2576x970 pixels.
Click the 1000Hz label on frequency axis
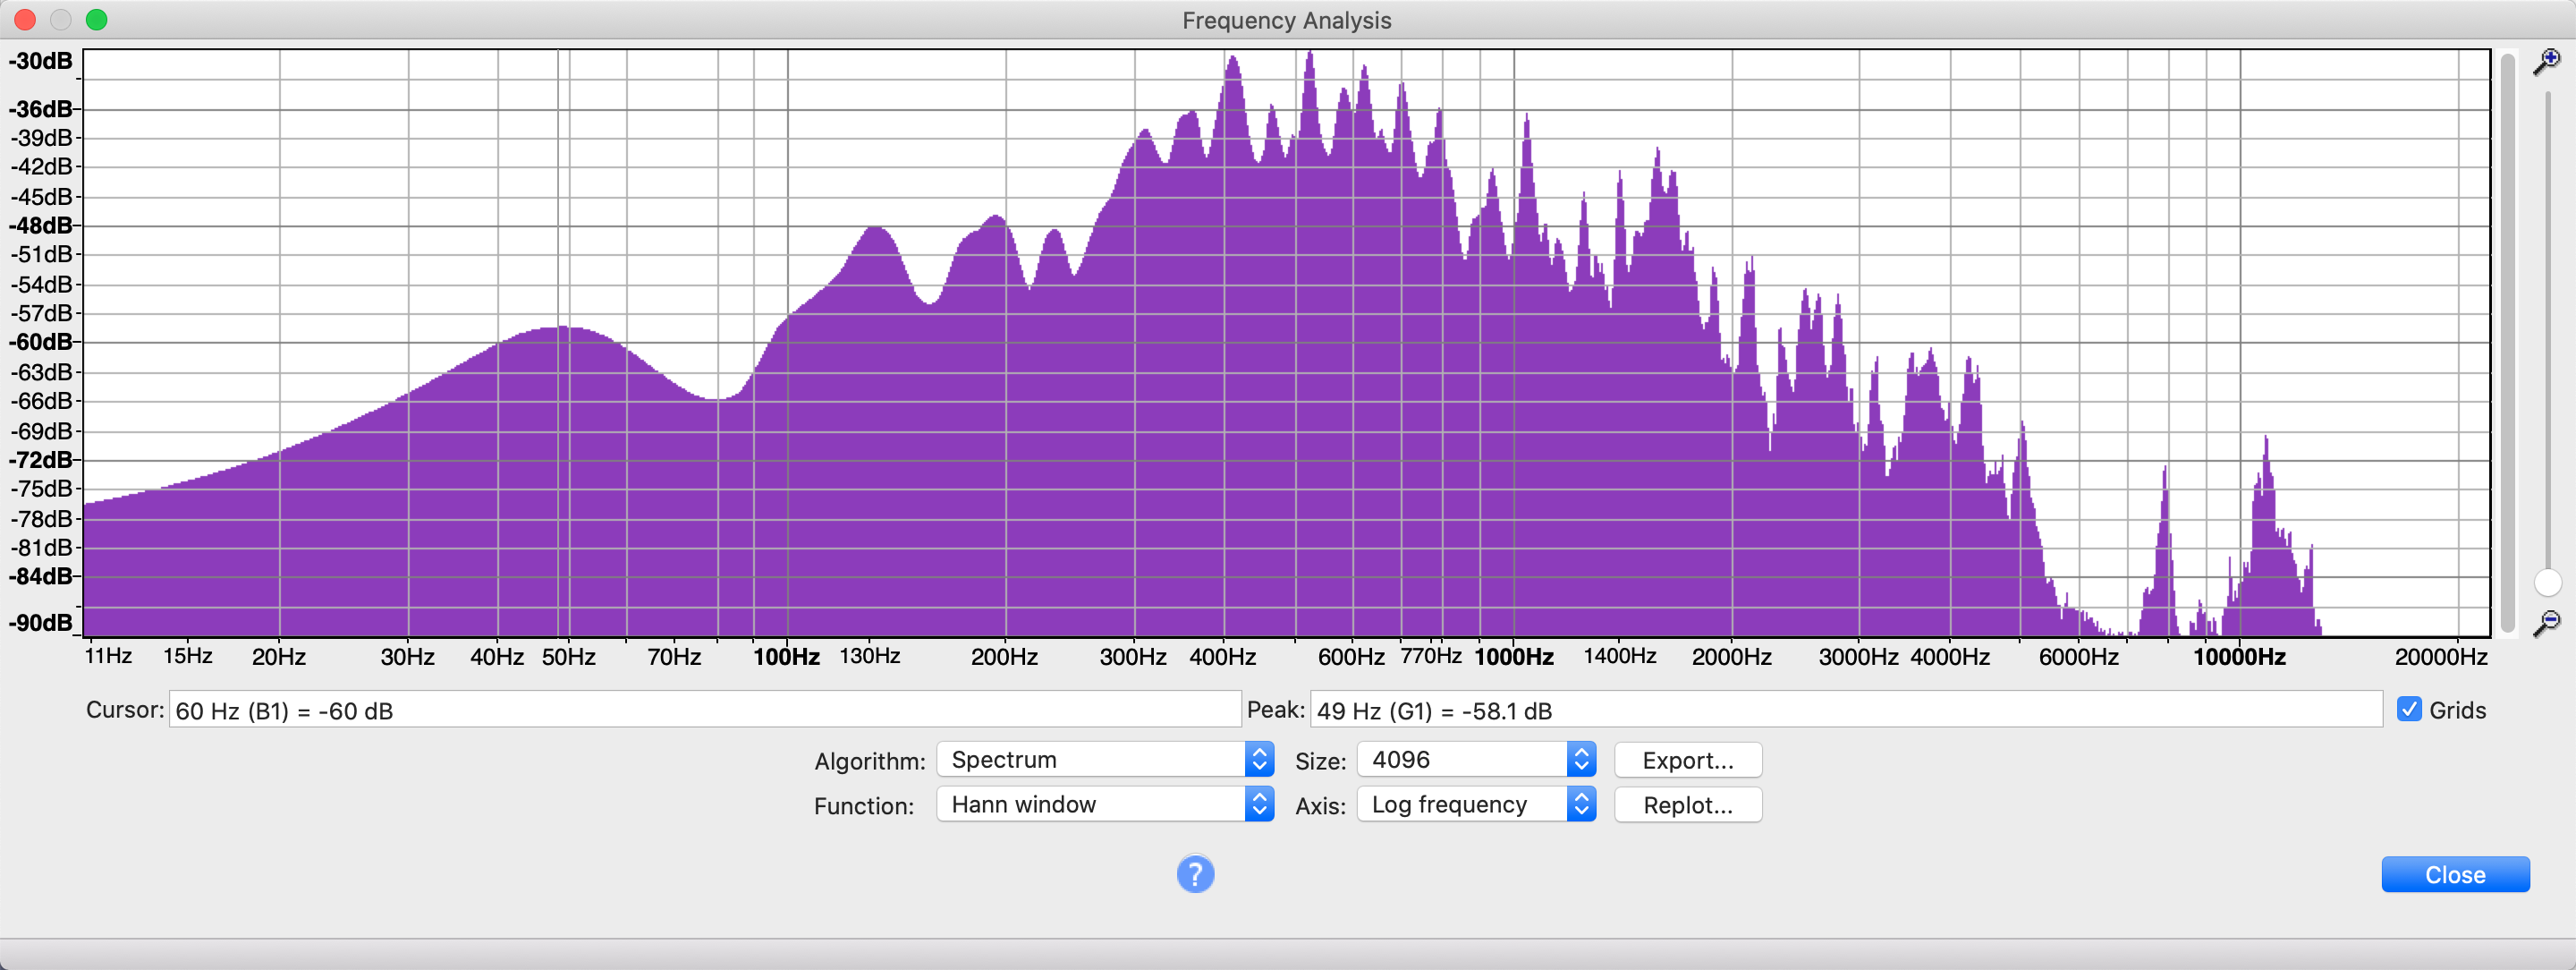pyautogui.click(x=1513, y=657)
